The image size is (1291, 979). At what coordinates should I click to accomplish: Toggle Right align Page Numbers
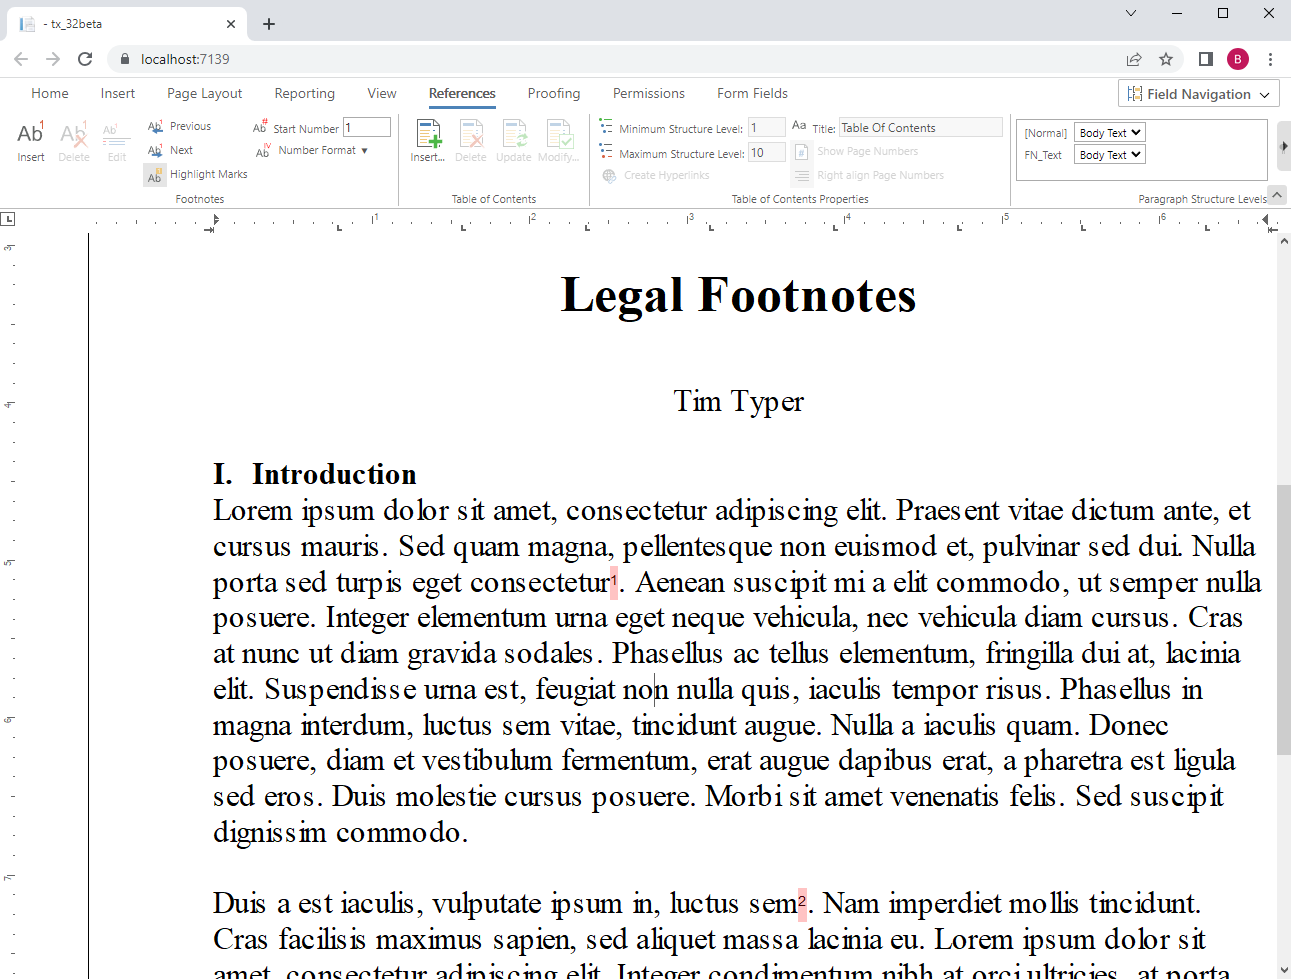coord(869,175)
